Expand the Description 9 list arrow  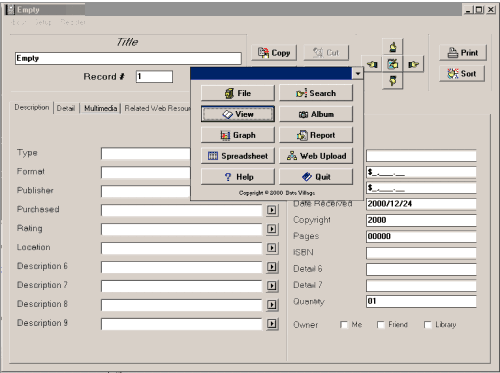[x=272, y=323]
